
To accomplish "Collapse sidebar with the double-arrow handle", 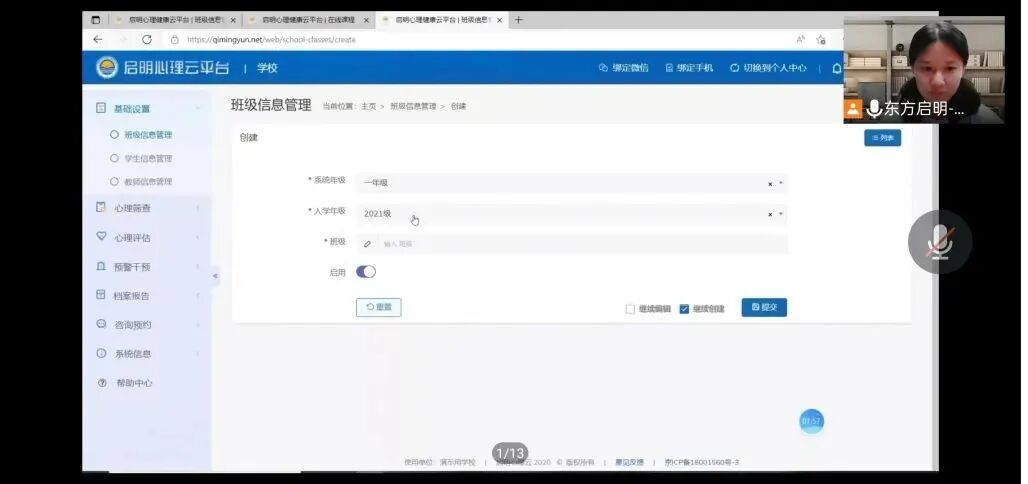I will [x=215, y=276].
